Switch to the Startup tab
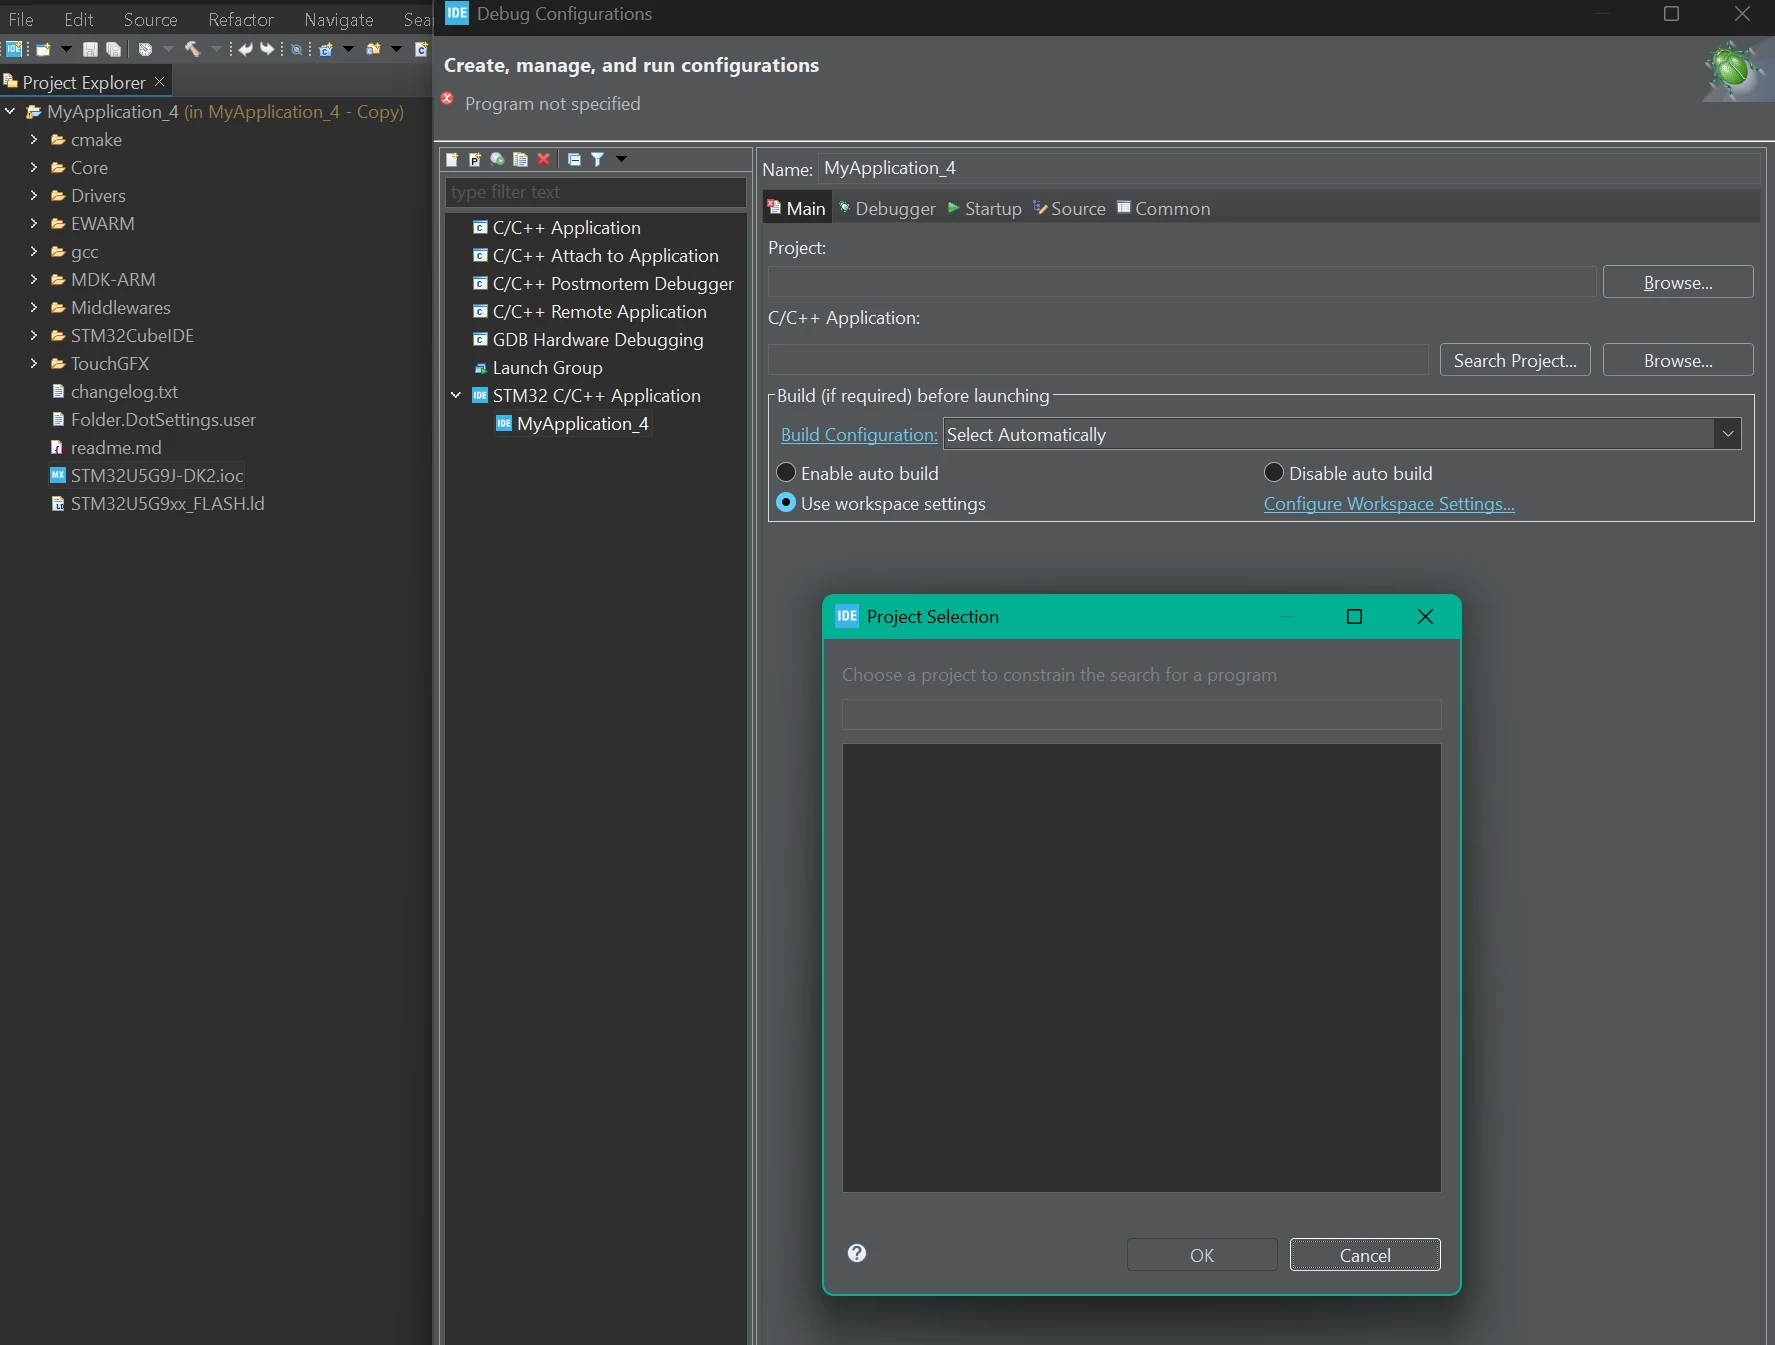This screenshot has height=1345, width=1775. [985, 208]
